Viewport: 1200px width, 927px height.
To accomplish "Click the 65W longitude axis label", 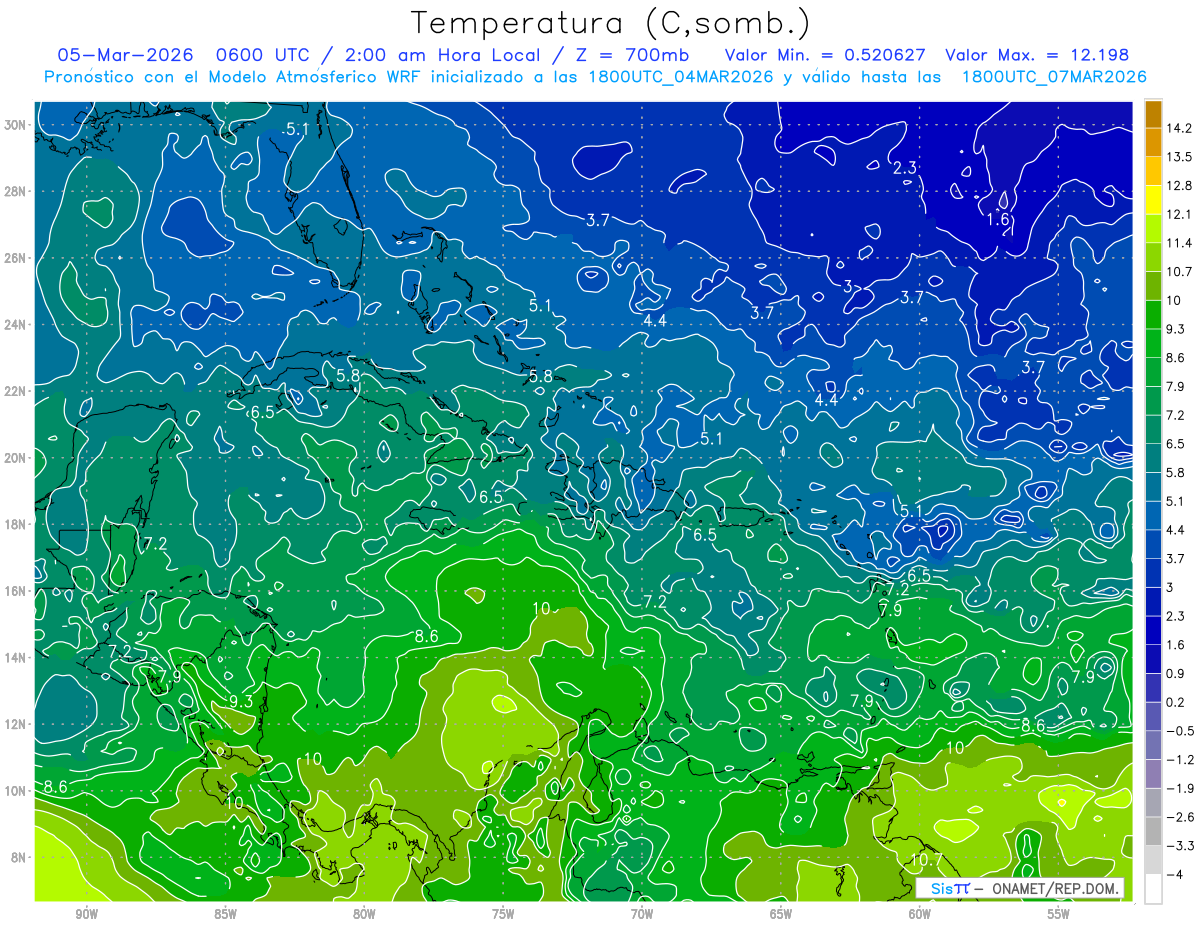I will (781, 915).
